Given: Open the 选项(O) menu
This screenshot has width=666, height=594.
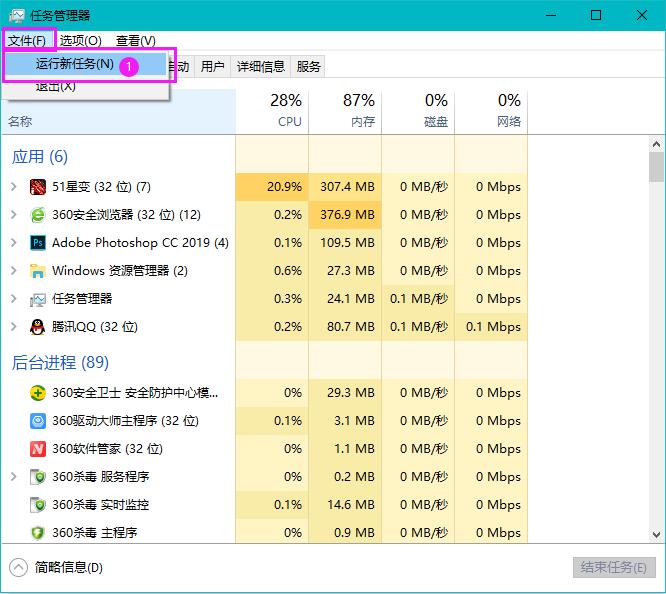Looking at the screenshot, I should (81, 41).
